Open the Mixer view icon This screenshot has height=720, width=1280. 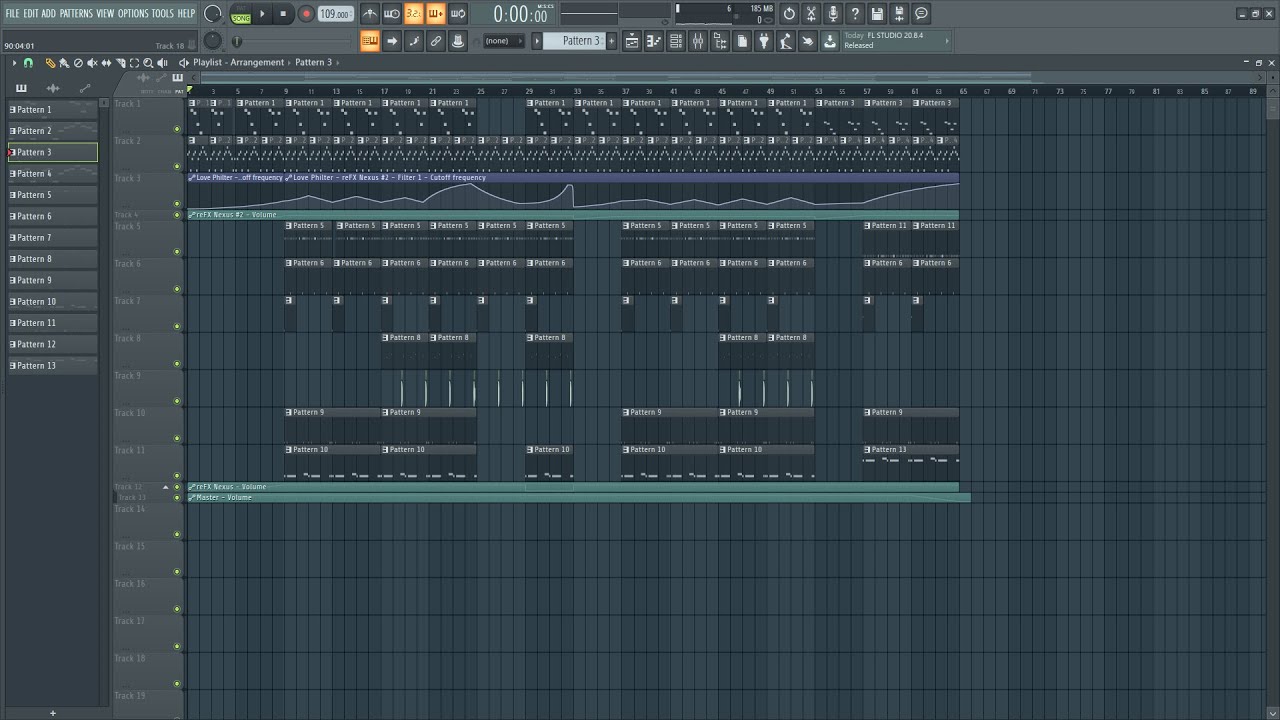pyautogui.click(x=698, y=41)
